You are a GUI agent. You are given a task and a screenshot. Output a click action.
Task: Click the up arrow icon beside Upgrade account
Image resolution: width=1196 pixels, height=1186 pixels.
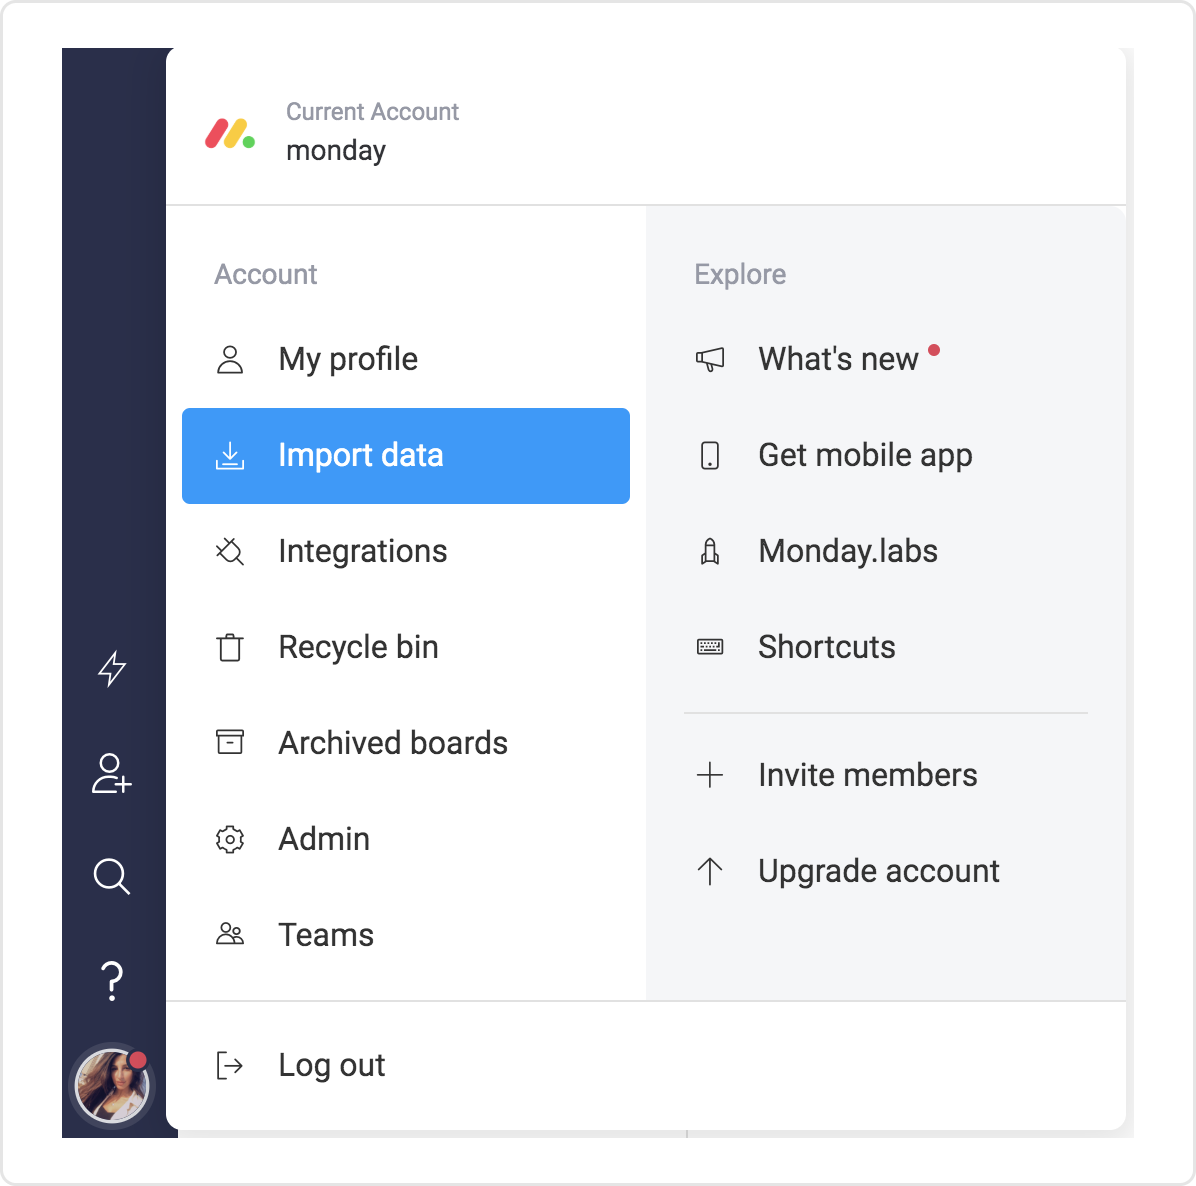tap(710, 871)
